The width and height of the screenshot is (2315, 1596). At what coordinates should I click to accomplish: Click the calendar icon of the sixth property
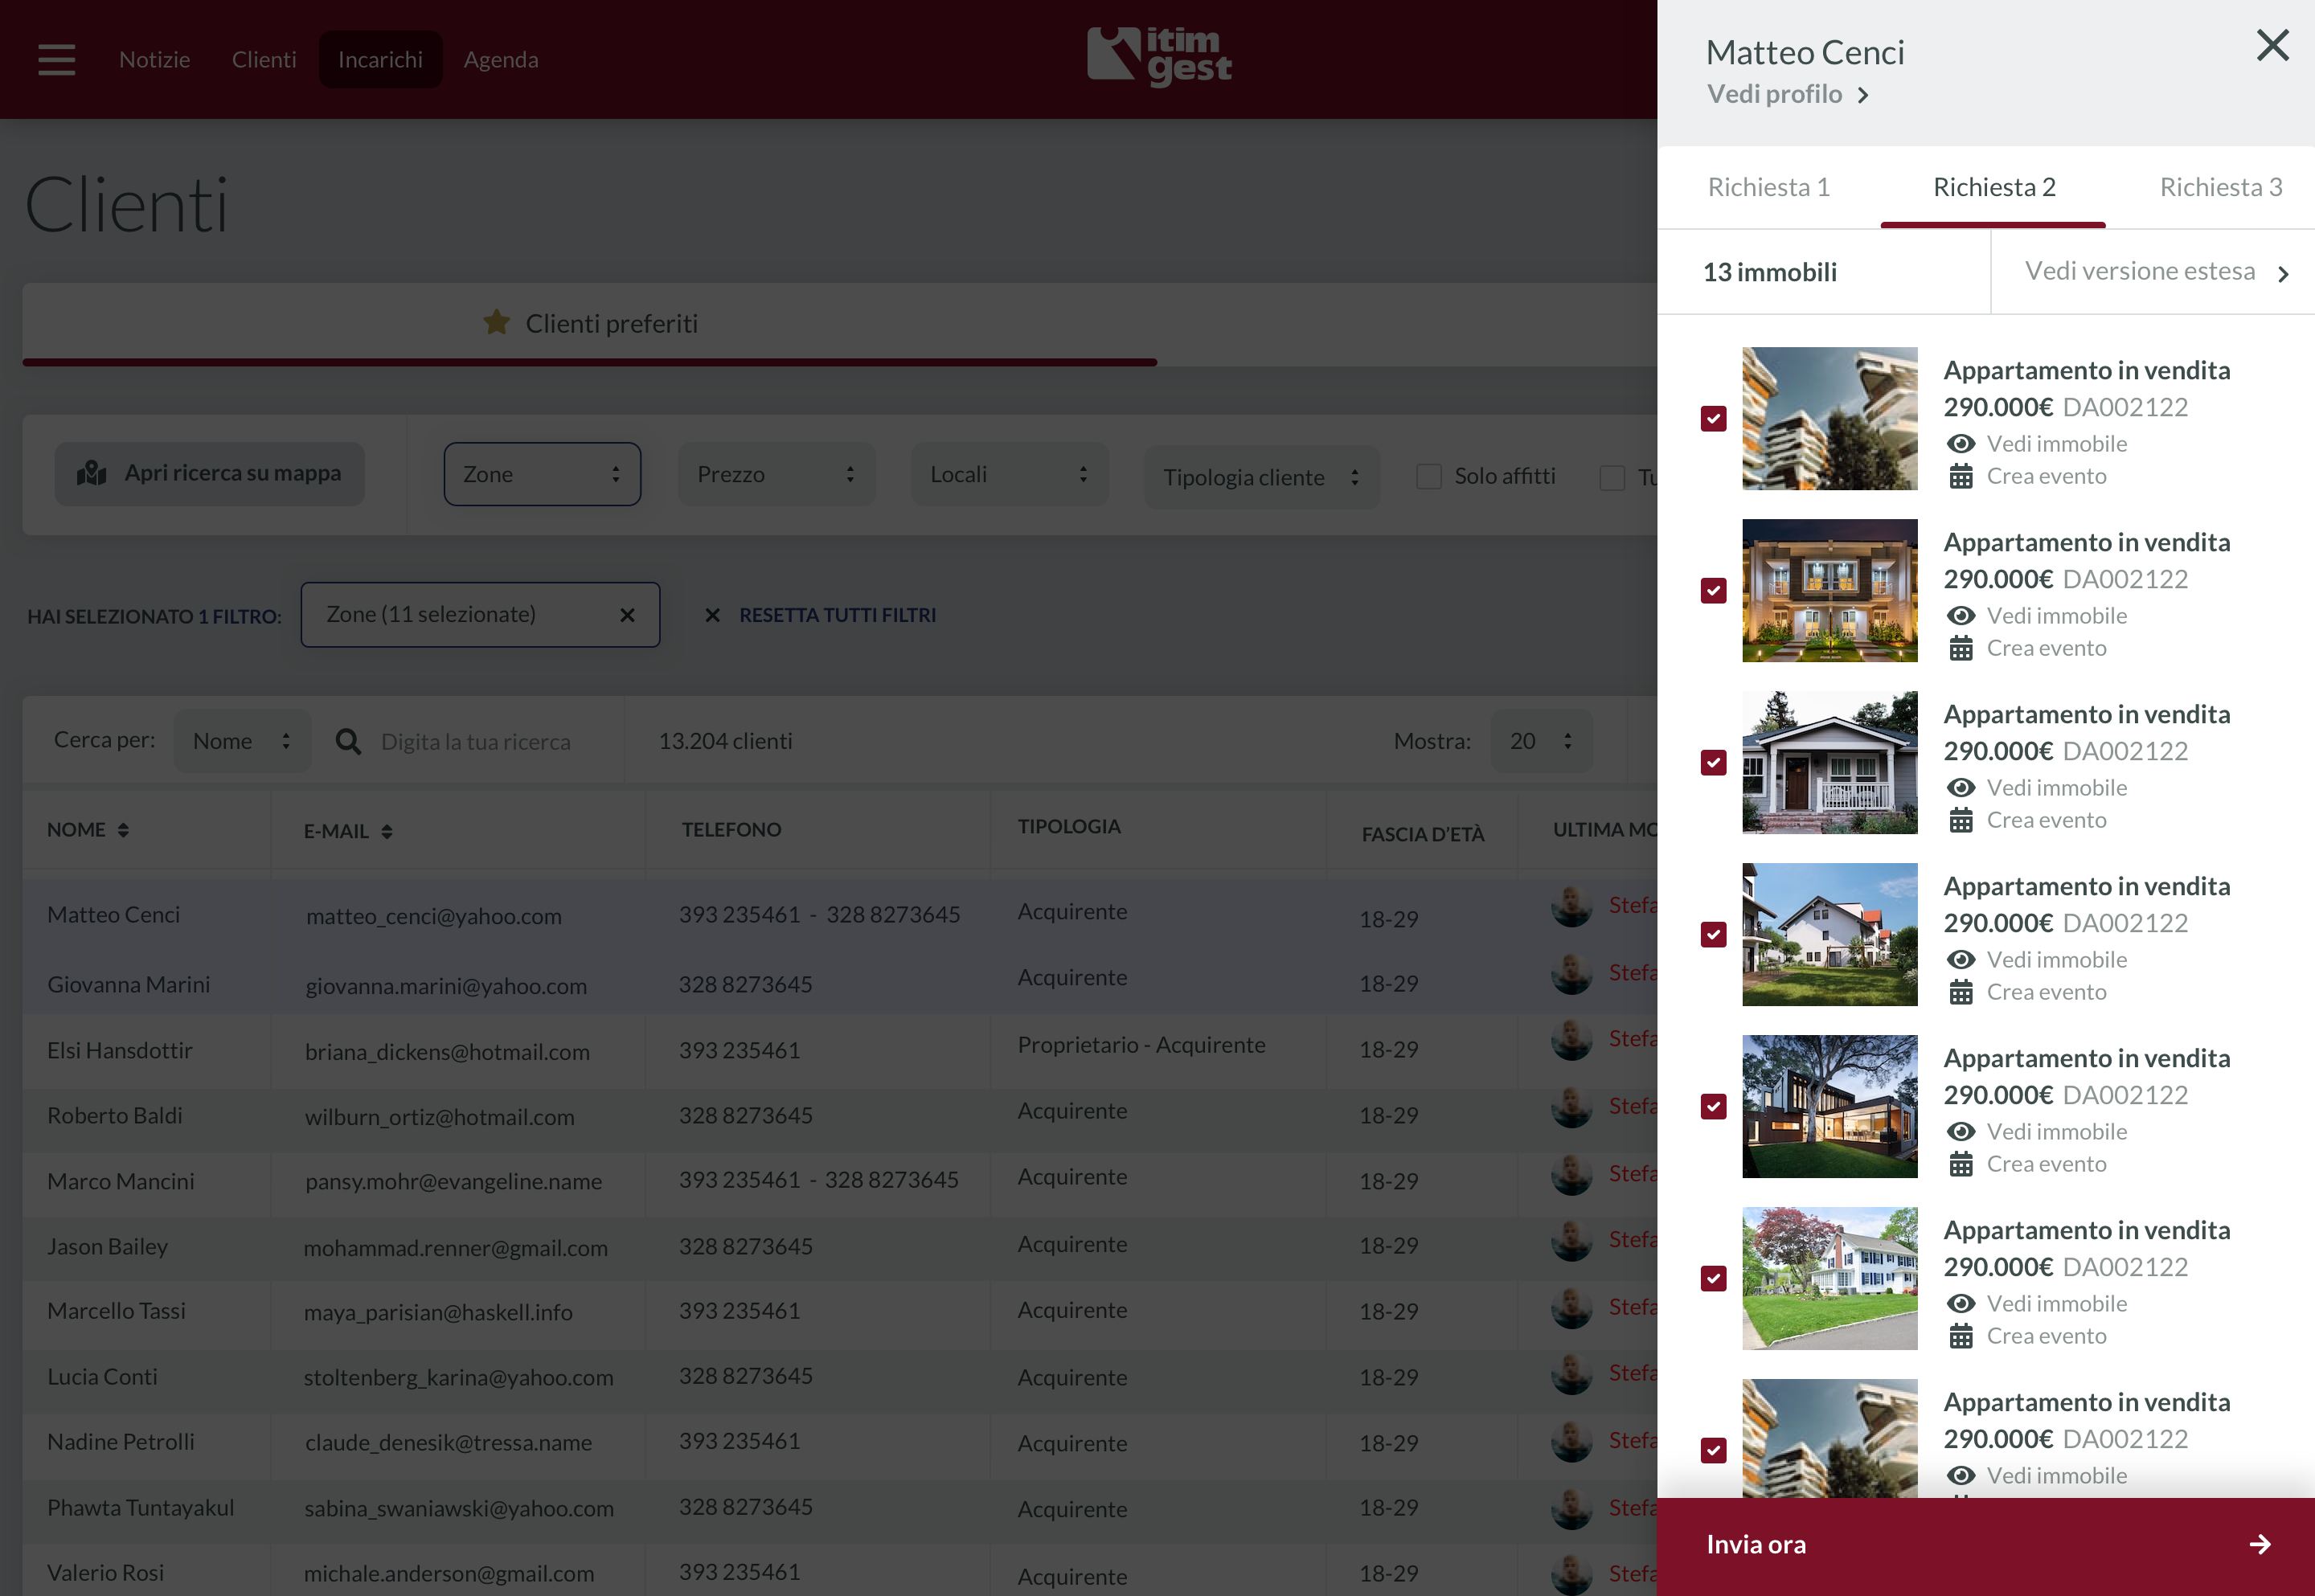pos(1961,1337)
